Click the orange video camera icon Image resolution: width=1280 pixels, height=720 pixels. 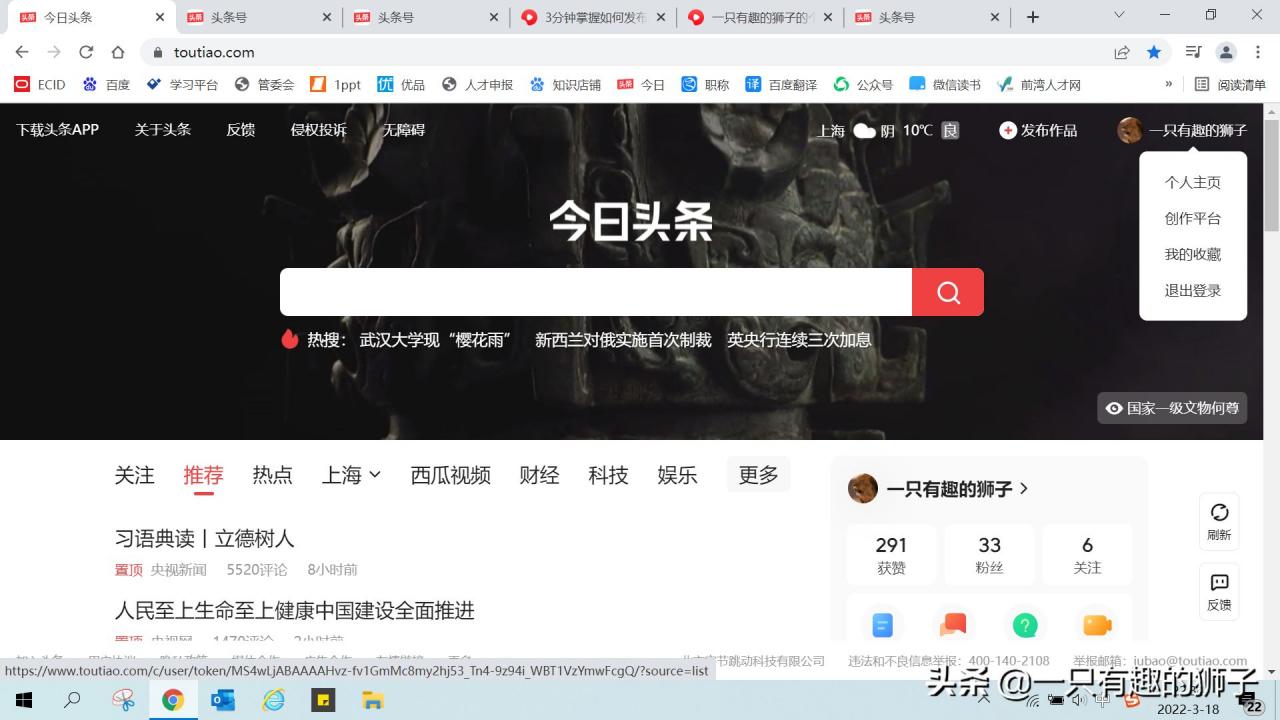click(1097, 626)
